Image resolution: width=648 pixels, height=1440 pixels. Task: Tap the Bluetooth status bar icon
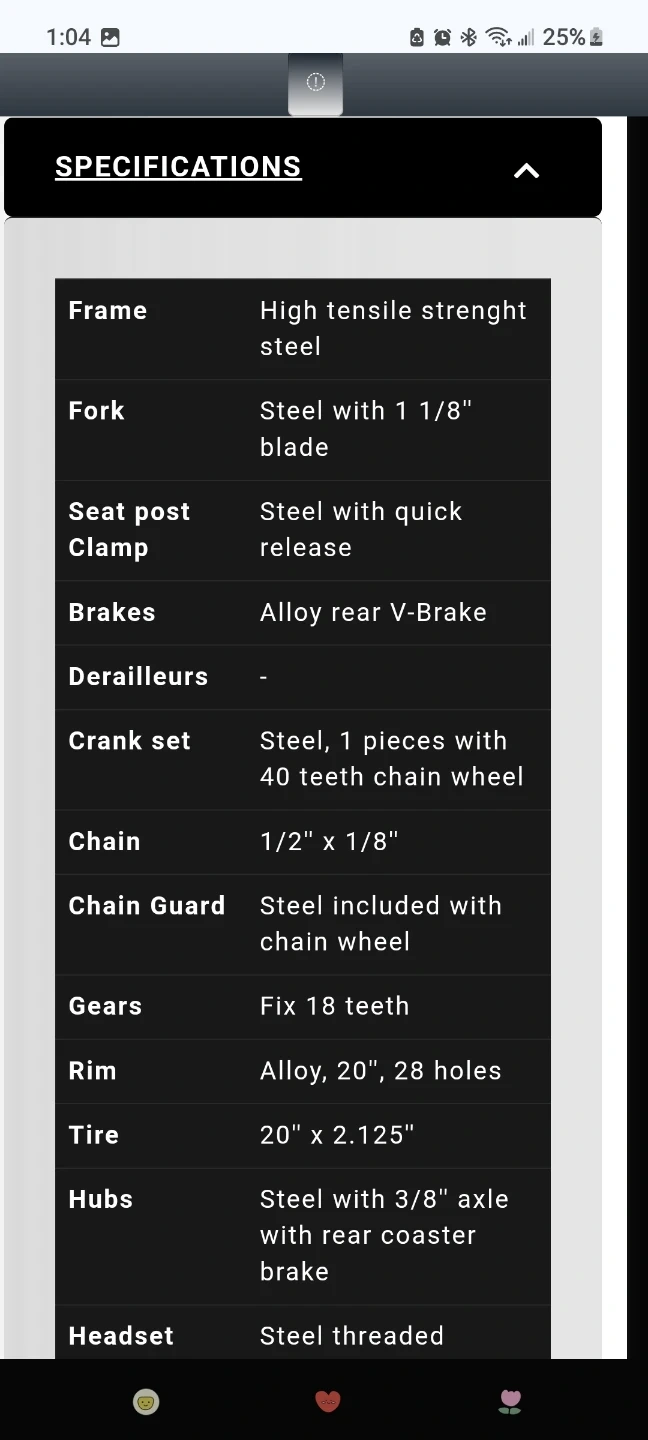pyautogui.click(x=468, y=38)
